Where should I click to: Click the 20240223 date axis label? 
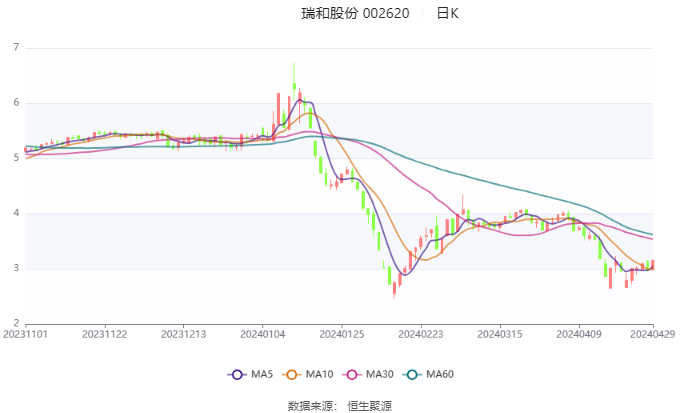421,334
